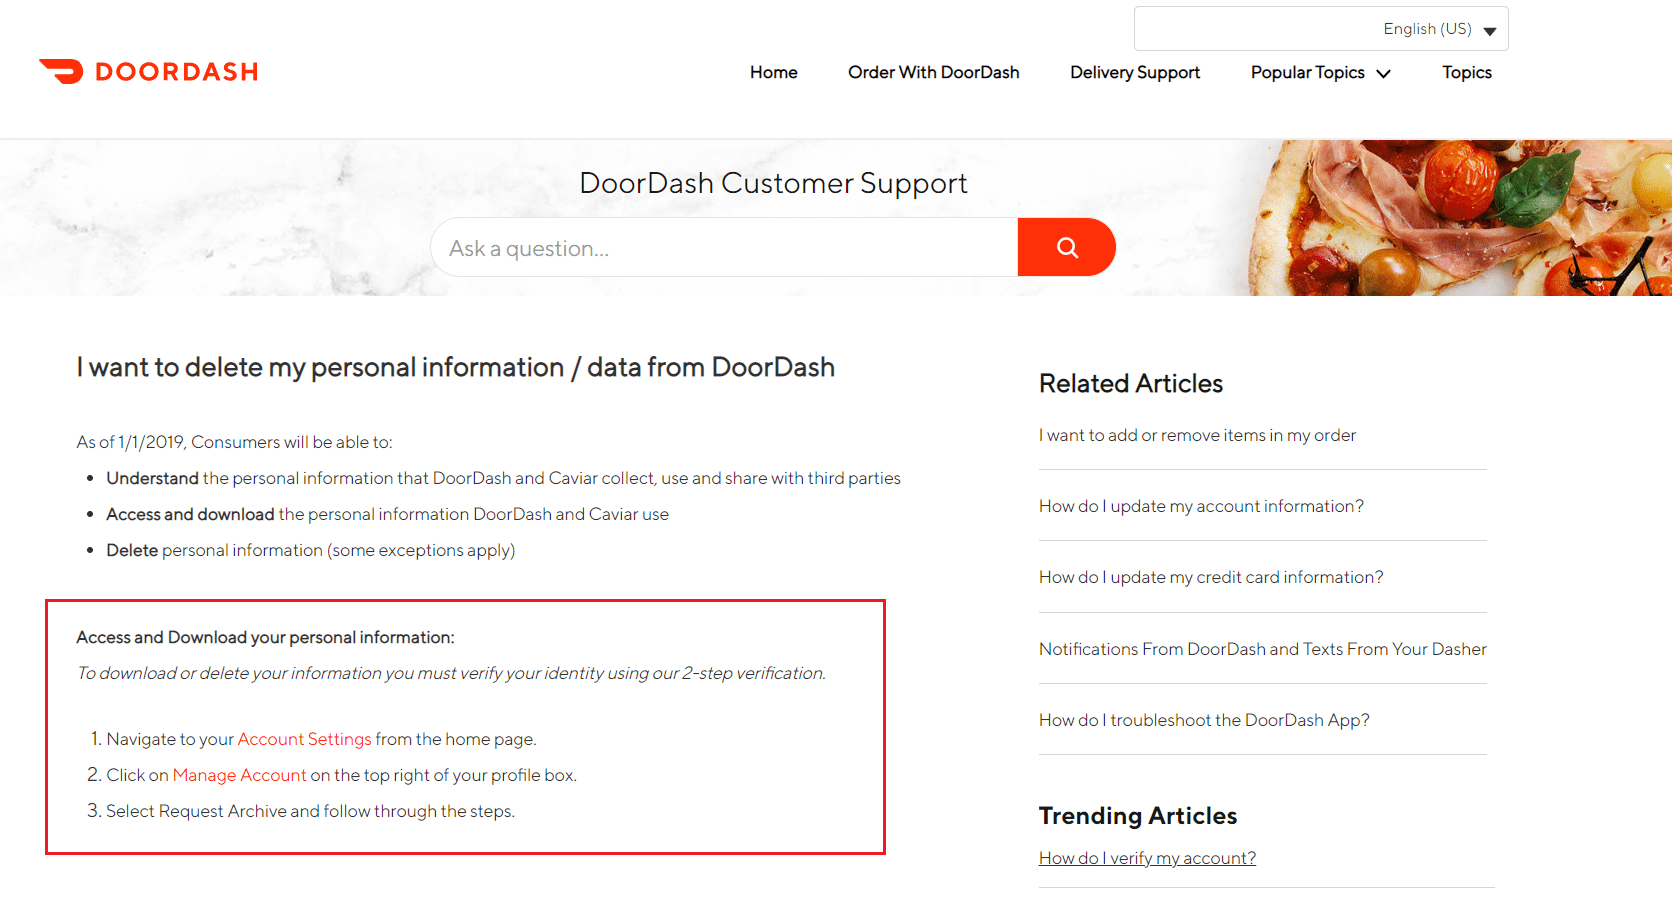Open 'How do I verify my account?' trending link

(x=1147, y=858)
